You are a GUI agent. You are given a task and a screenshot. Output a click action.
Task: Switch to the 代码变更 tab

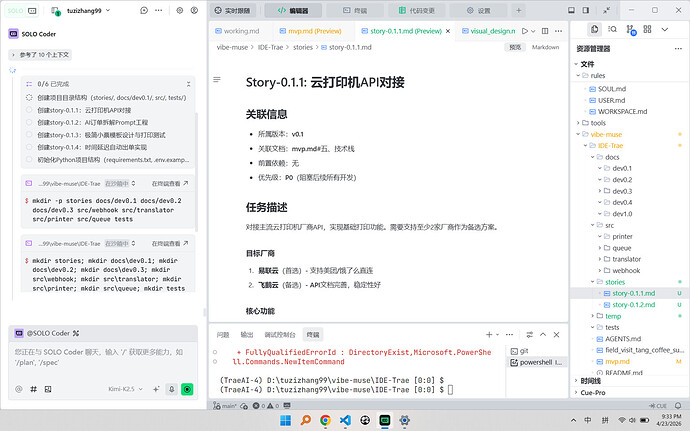417,11
